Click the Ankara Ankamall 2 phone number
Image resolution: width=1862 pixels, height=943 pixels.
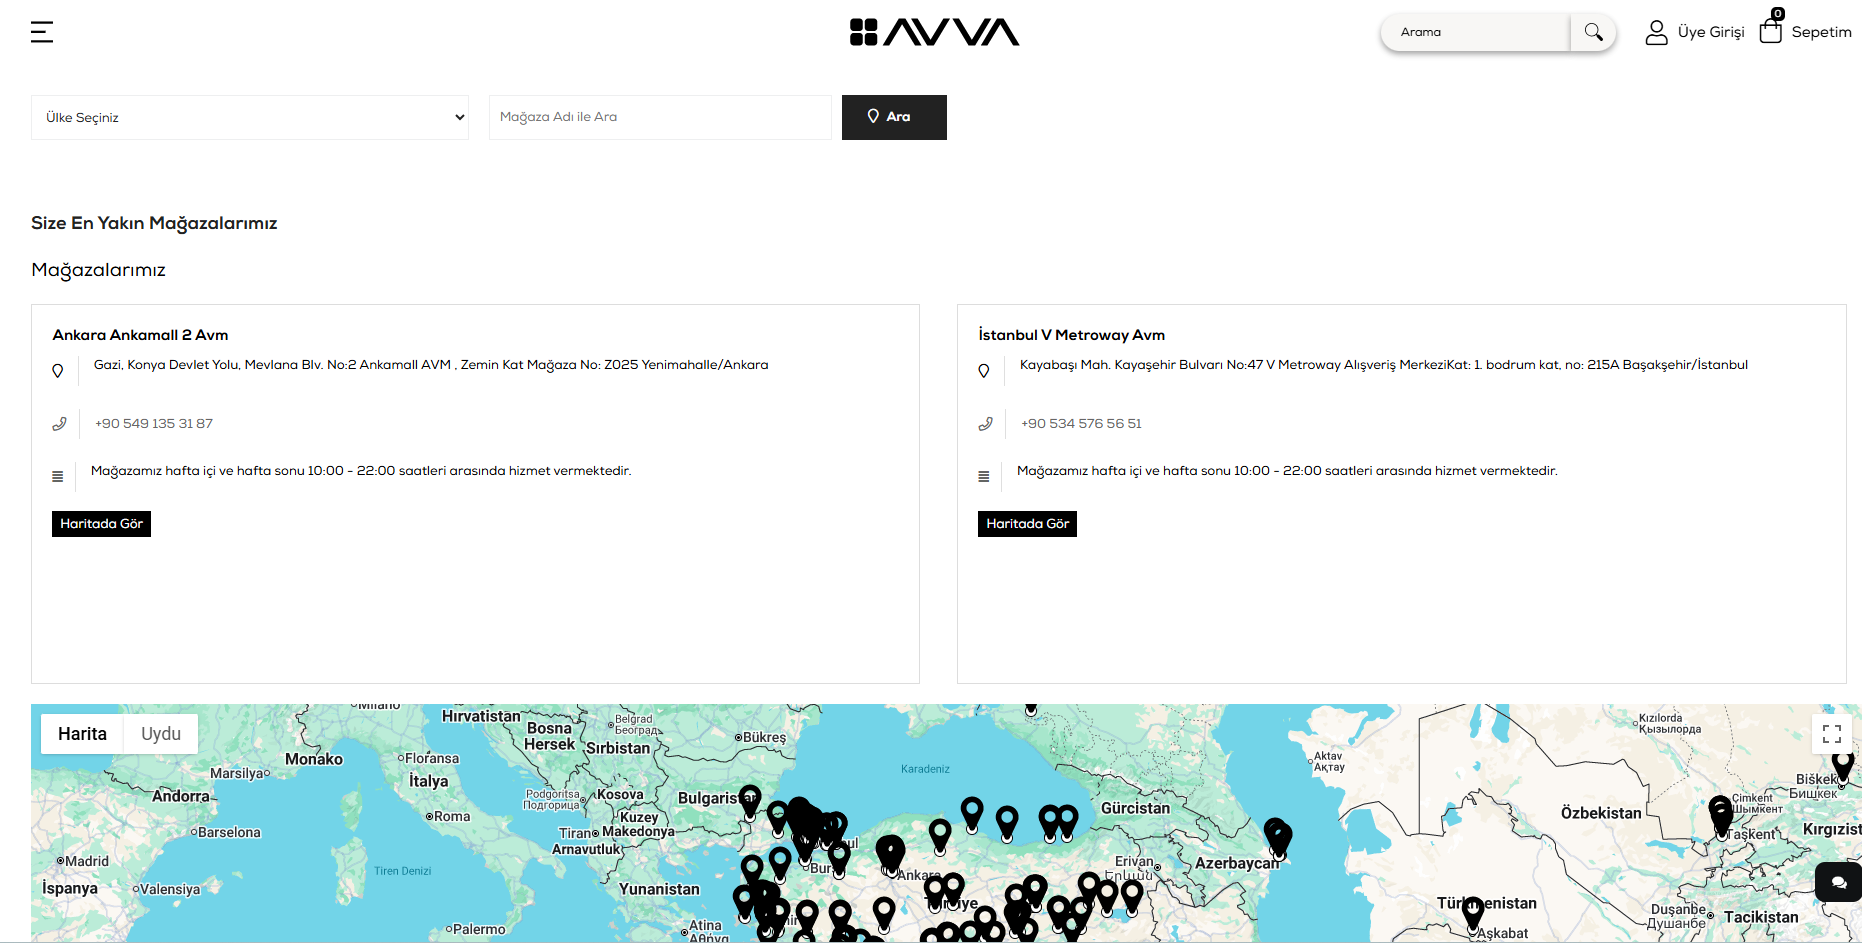coord(154,424)
